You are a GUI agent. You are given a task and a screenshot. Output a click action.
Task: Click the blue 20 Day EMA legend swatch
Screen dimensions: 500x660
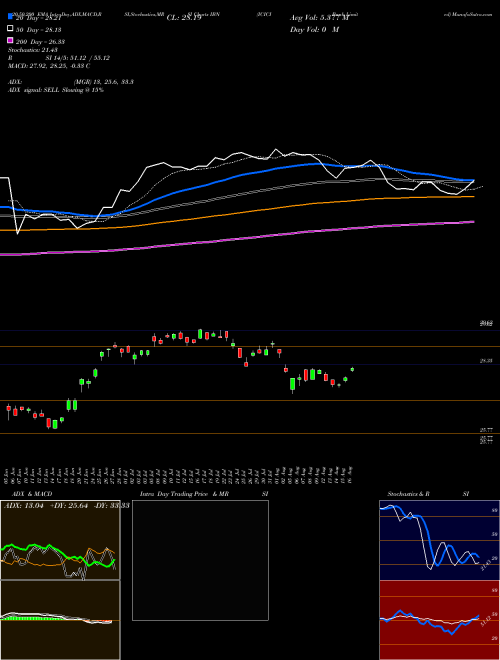click(10, 16)
